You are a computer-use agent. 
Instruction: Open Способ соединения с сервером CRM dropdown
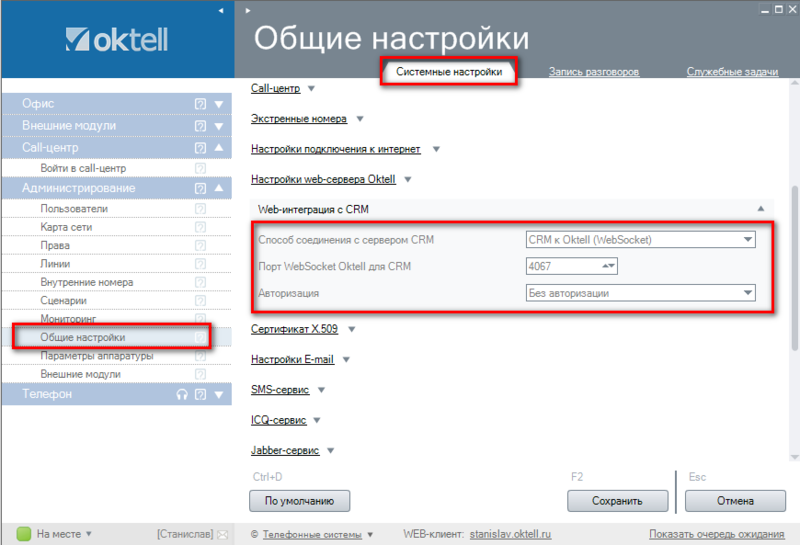coord(748,239)
